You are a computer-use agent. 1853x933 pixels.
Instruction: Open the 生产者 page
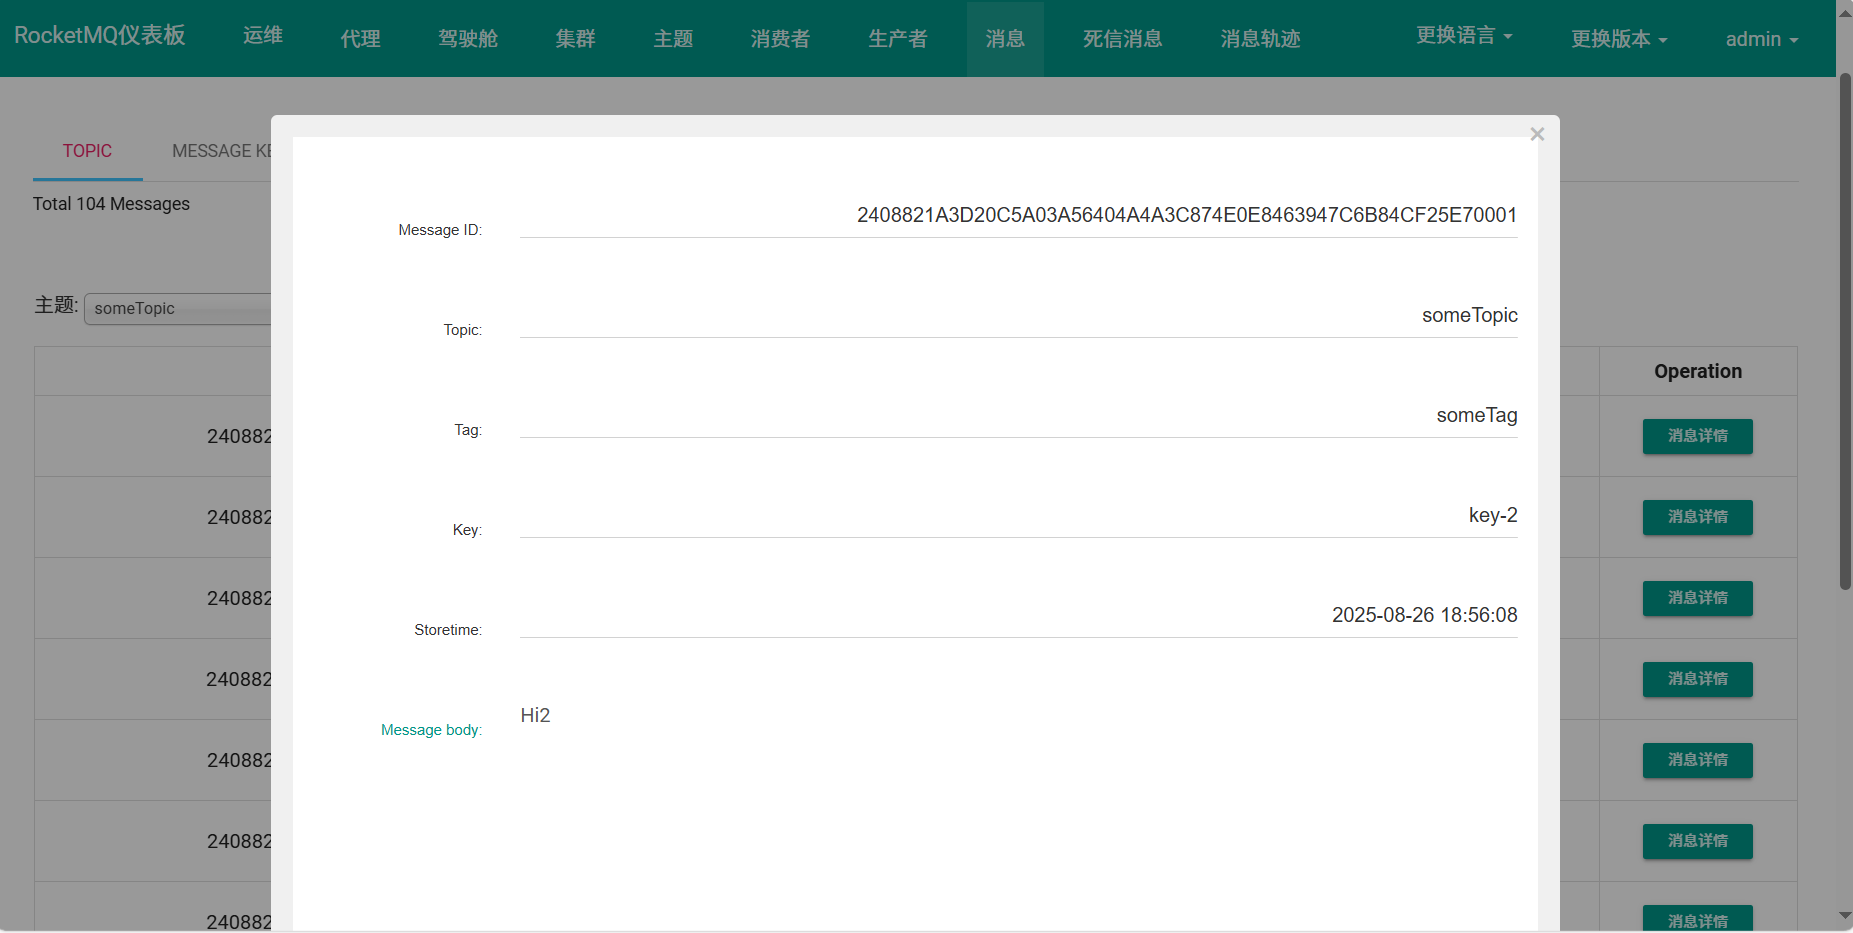897,39
